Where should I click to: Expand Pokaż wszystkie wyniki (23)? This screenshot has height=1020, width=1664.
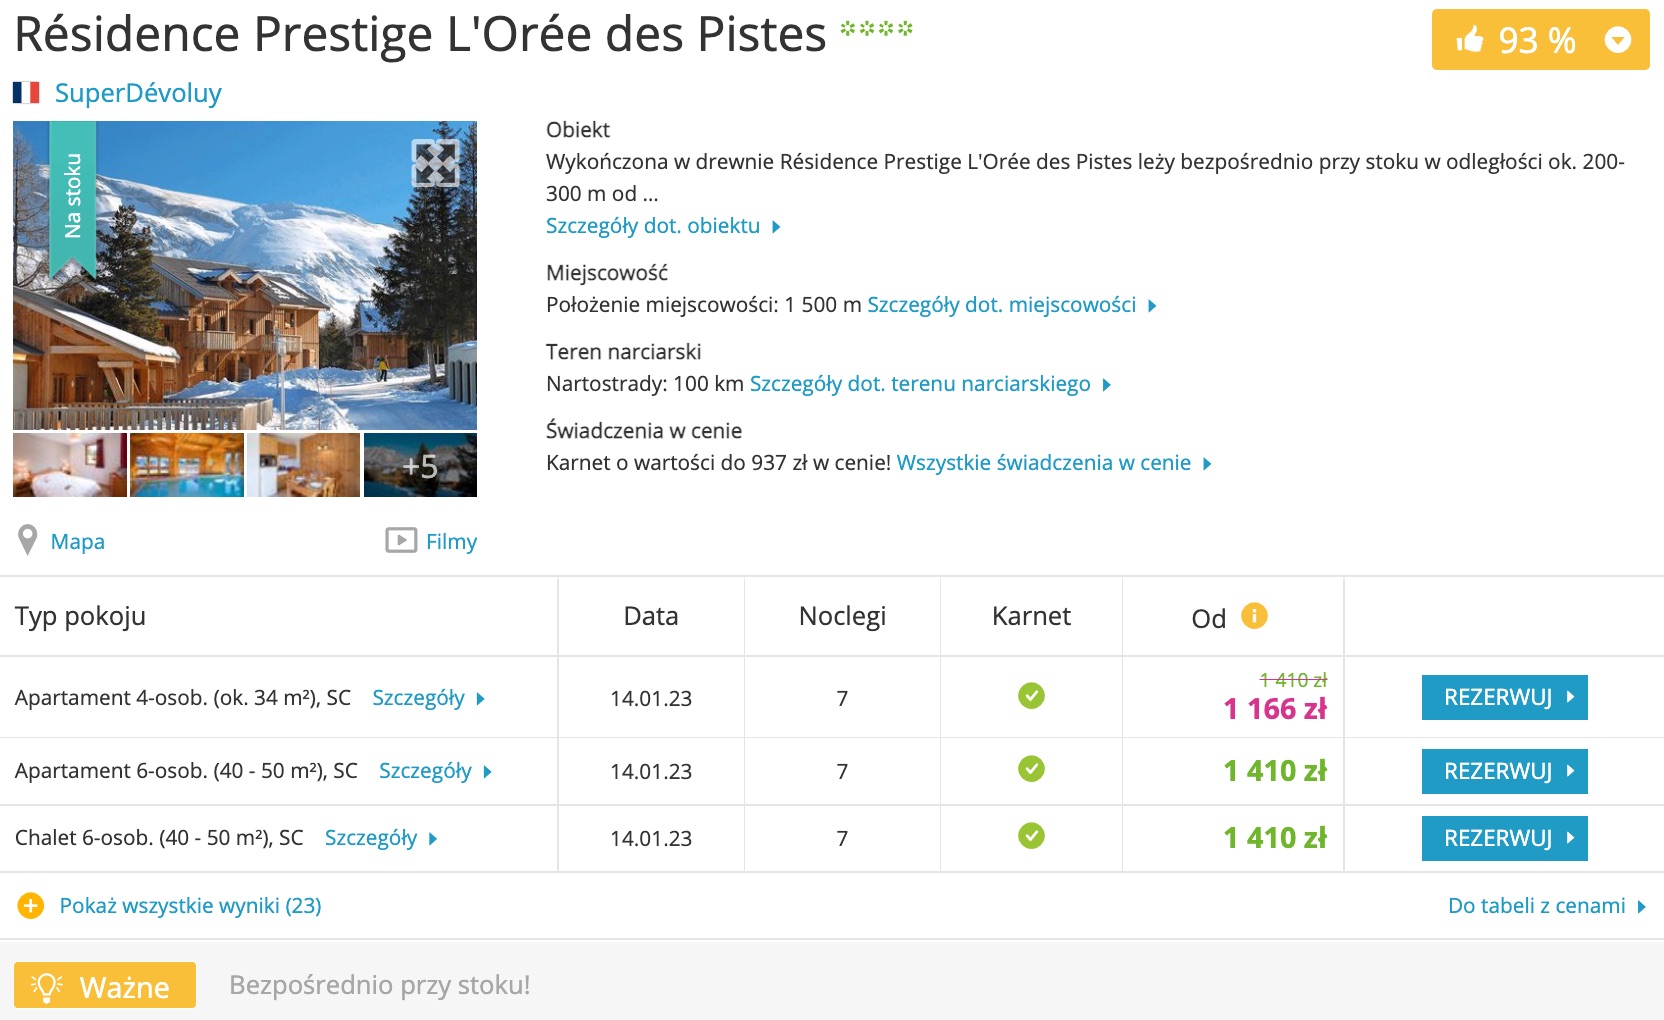[x=190, y=906]
